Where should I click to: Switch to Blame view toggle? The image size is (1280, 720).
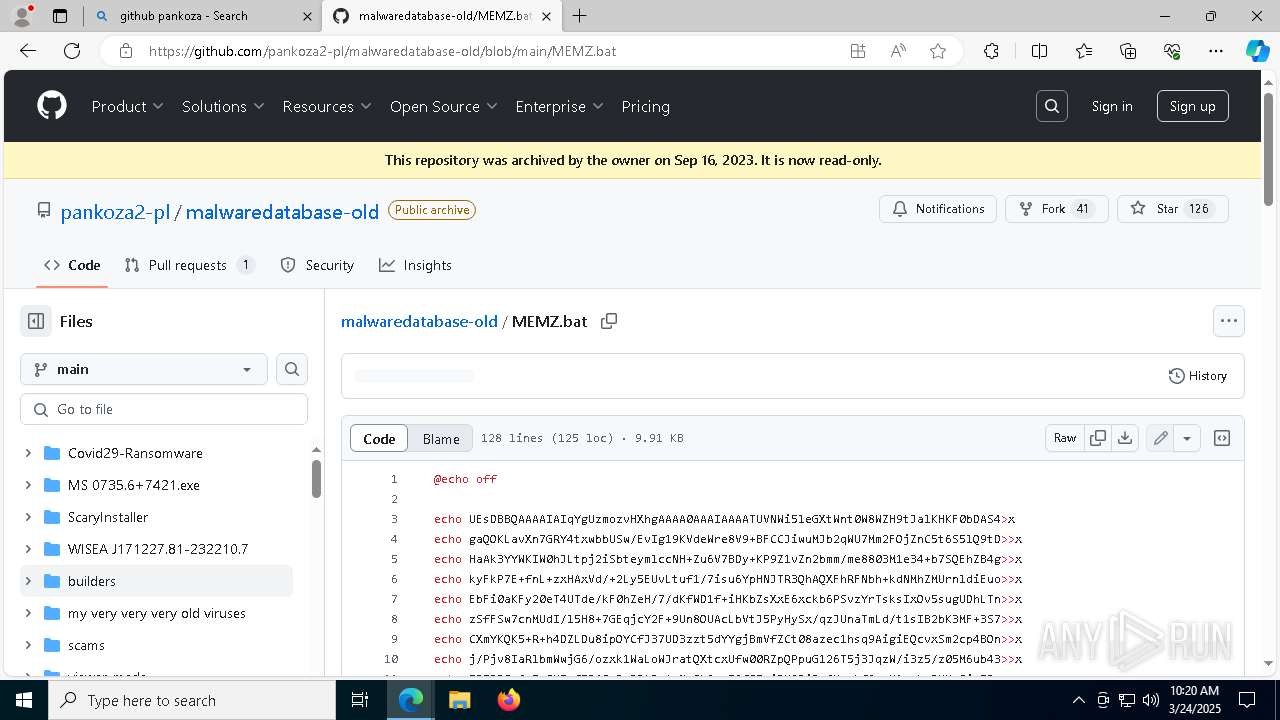point(441,438)
